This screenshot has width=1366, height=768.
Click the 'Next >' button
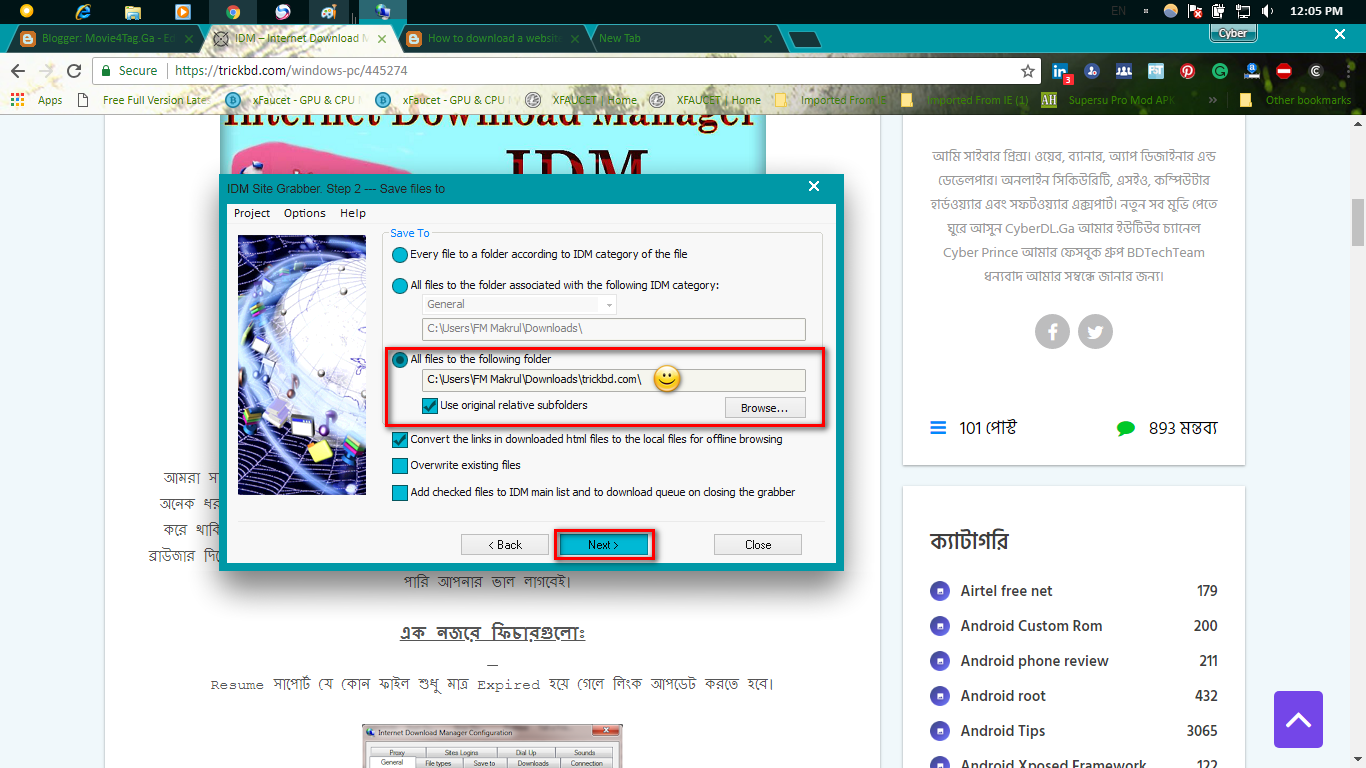point(604,545)
